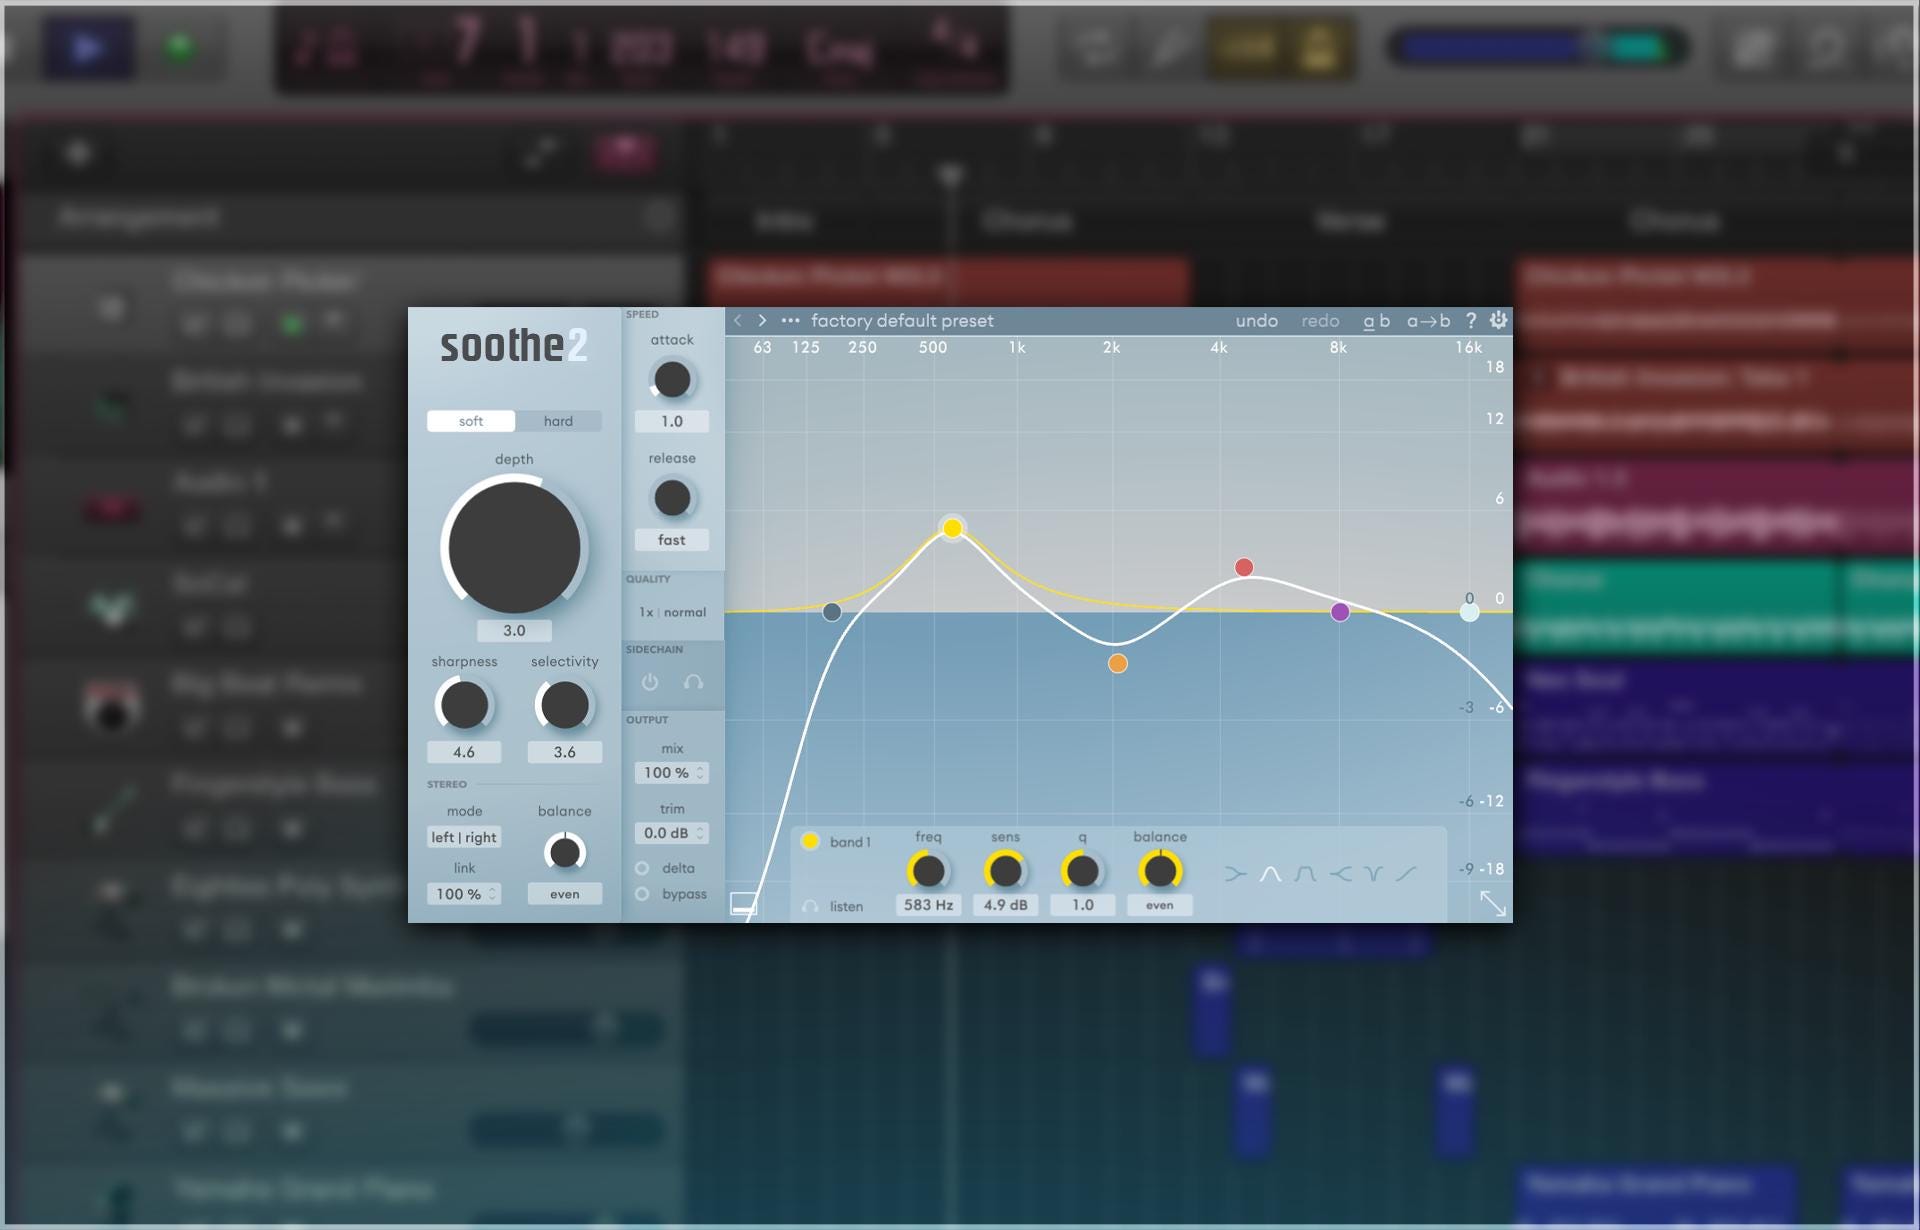Toggle the spectrum display icon at graph bottom-left
The height and width of the screenshot is (1230, 1920).
pos(744,904)
